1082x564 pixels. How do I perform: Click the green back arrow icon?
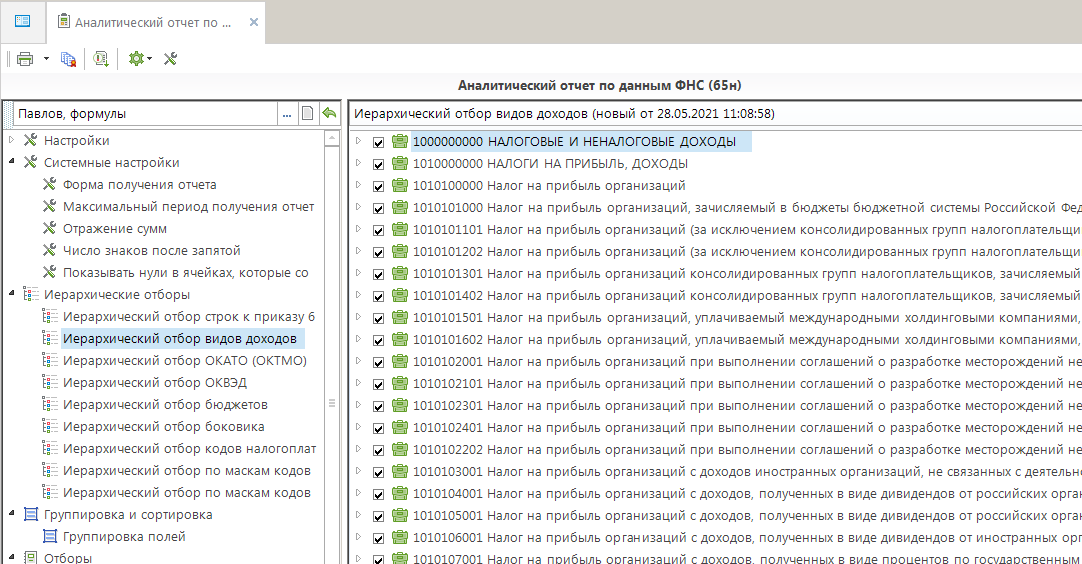coord(329,113)
